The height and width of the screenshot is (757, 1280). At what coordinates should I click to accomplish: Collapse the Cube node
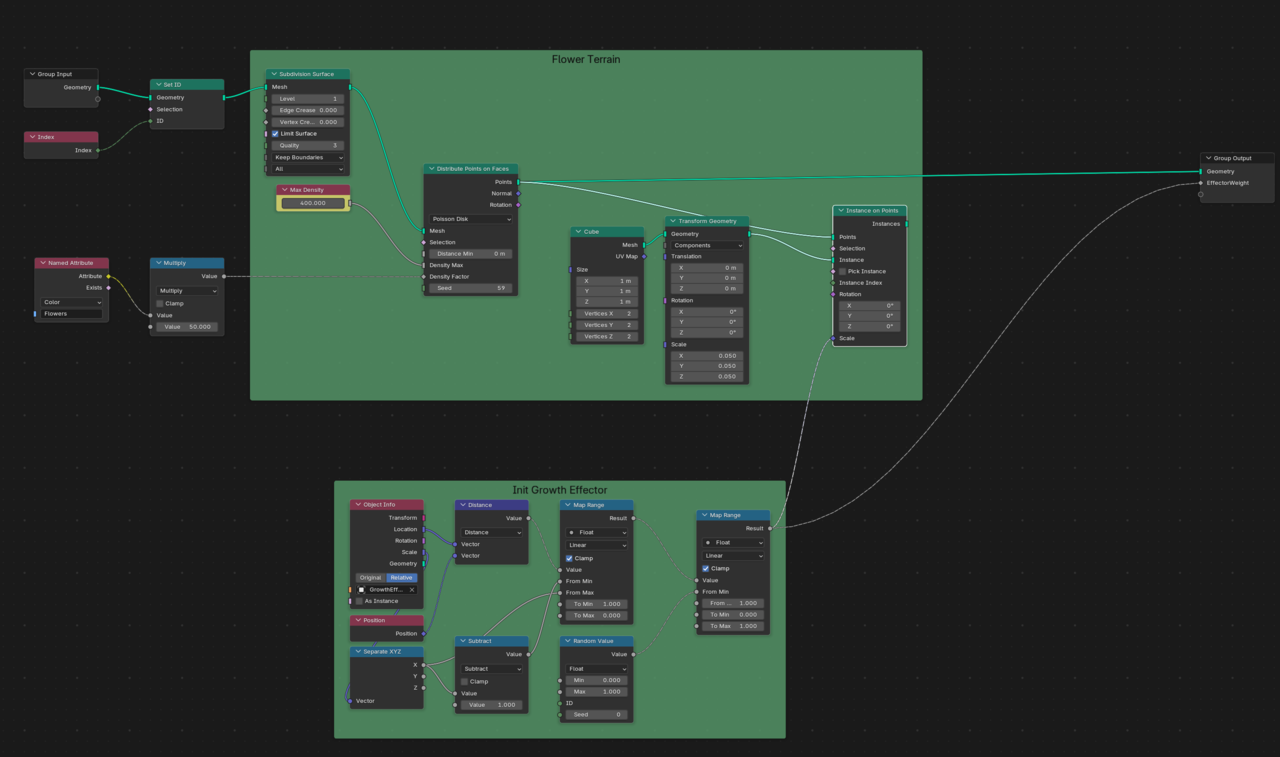[x=578, y=232]
